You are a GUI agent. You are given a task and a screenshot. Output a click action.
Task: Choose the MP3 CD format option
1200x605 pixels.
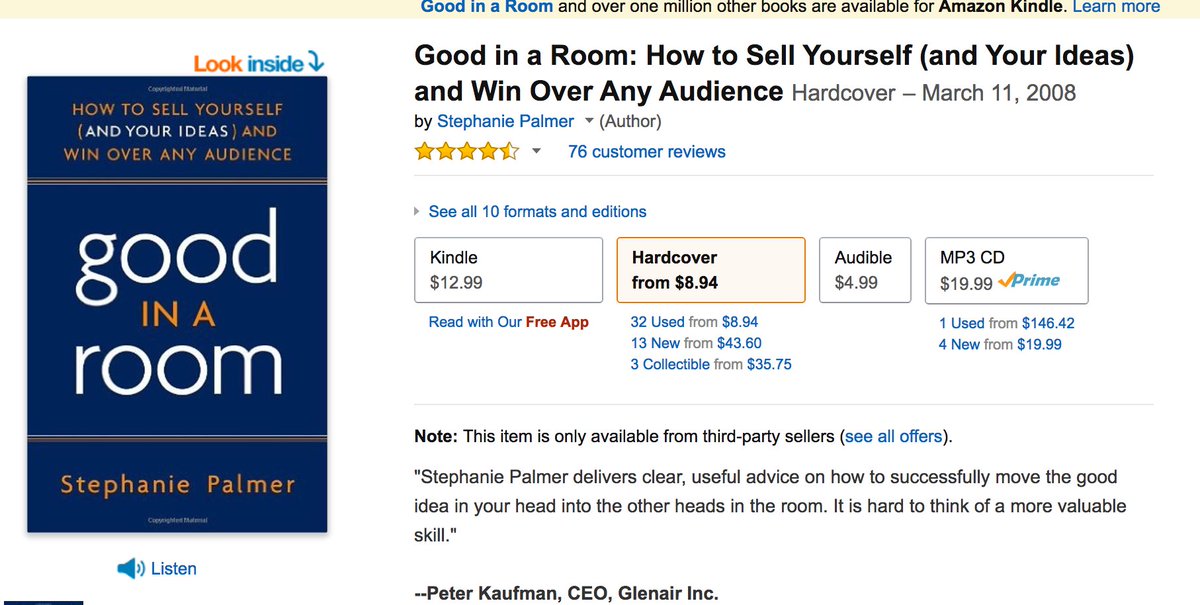(x=1007, y=270)
